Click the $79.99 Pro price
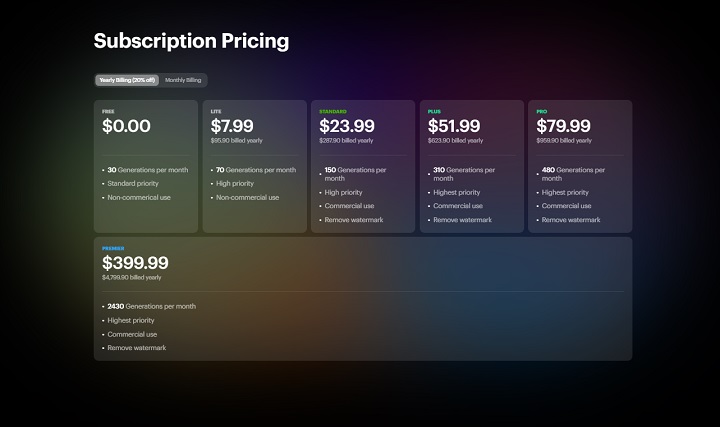720x427 pixels. (563, 127)
